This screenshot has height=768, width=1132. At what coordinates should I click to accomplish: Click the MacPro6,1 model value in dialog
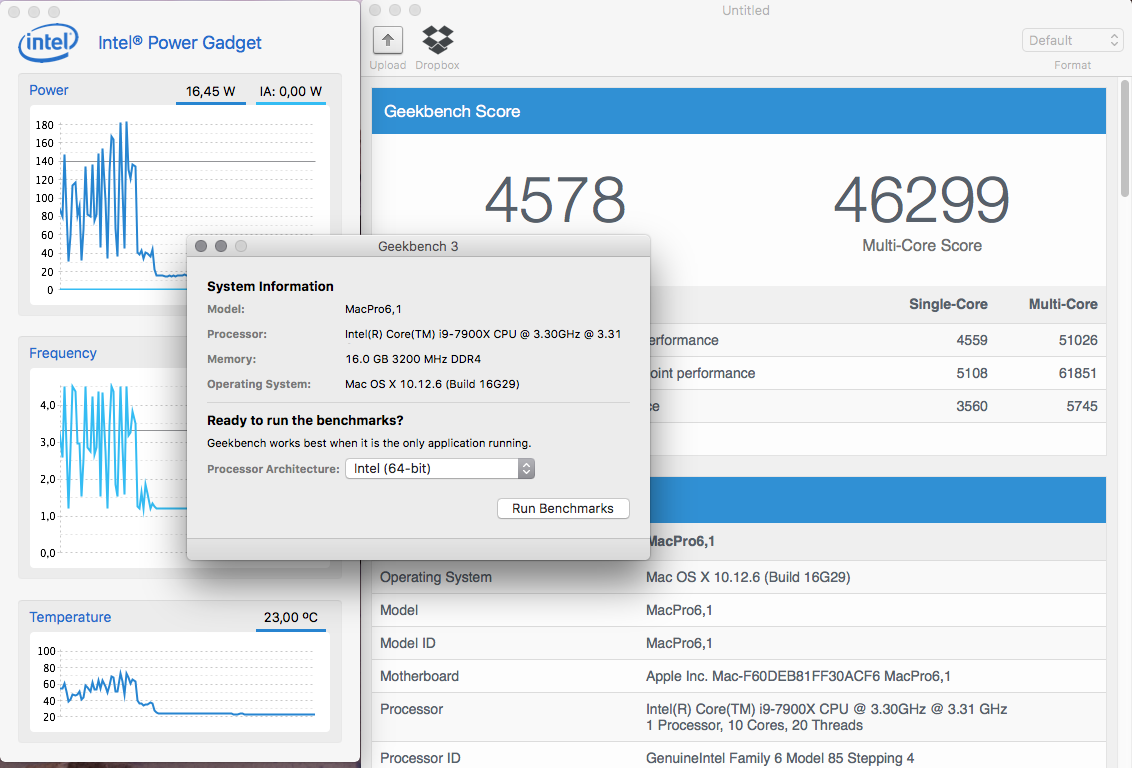(x=373, y=309)
